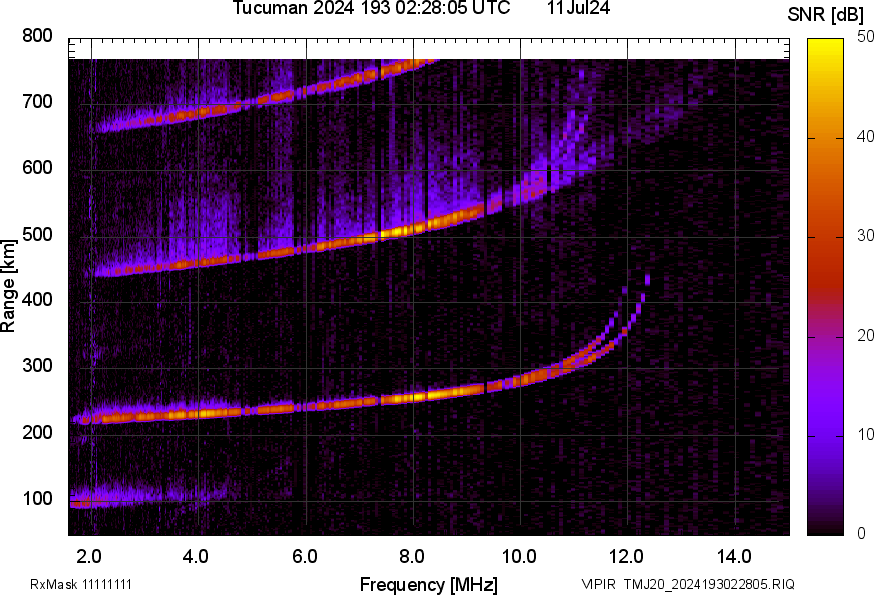This screenshot has height=595, width=874.
Task: Click the plot title 'Tucuman 2024 193 02:28:05 UTC'
Action: point(371,8)
